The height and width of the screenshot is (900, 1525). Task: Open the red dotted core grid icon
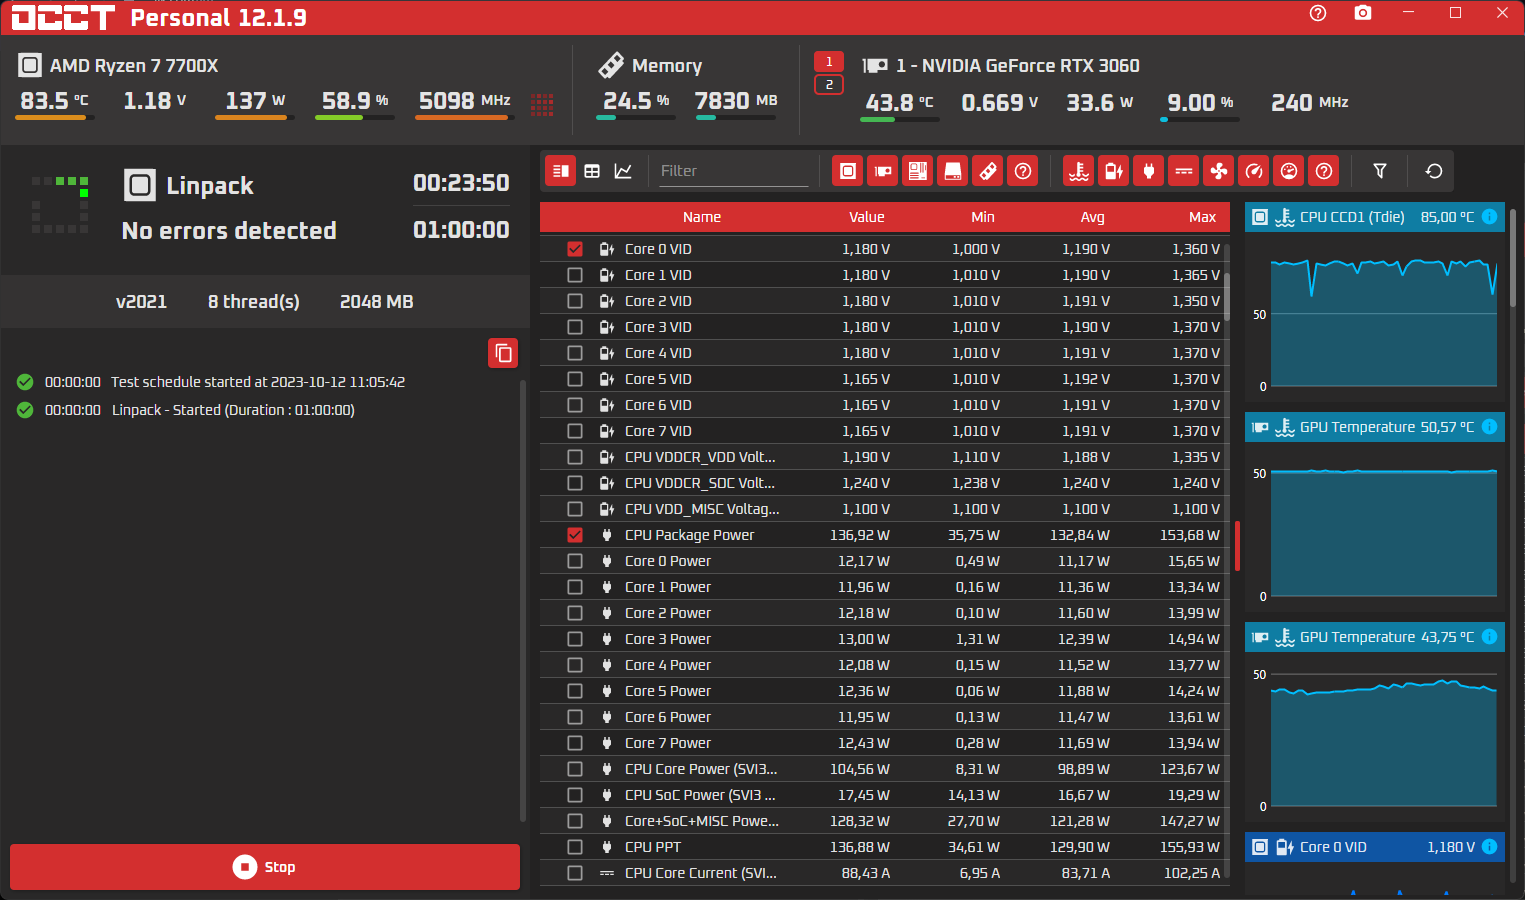coord(542,104)
